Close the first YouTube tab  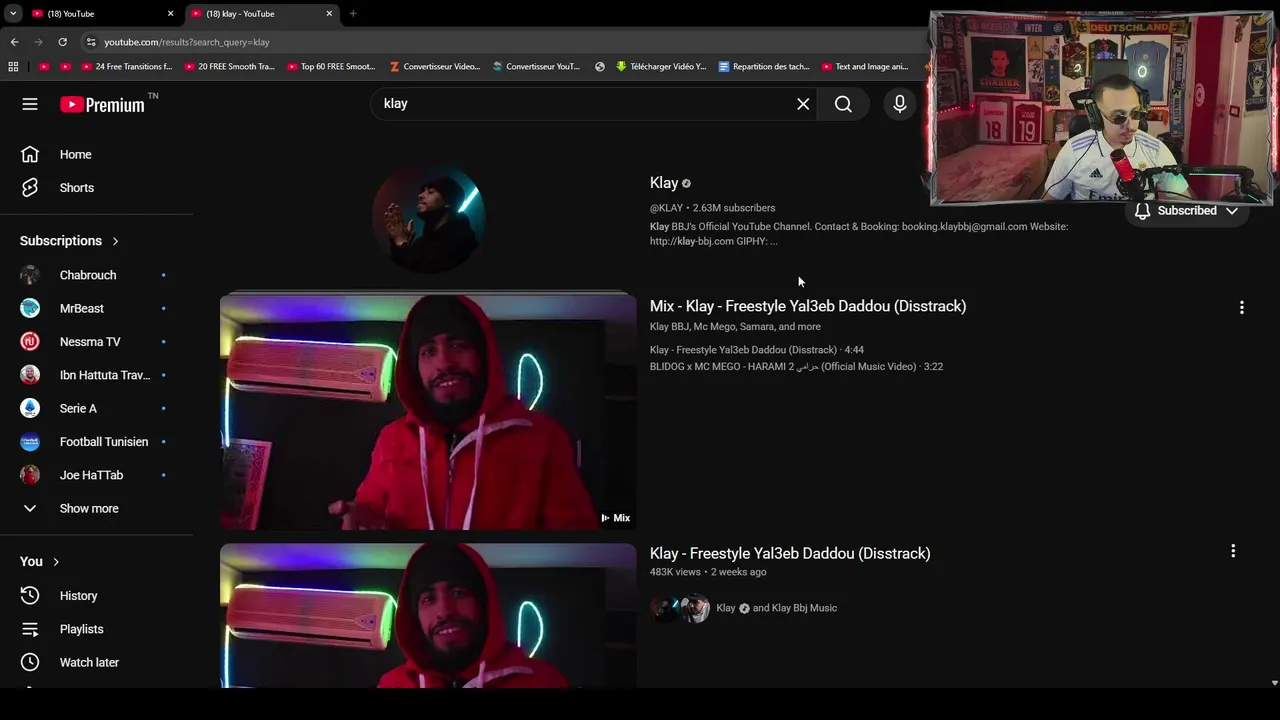170,14
